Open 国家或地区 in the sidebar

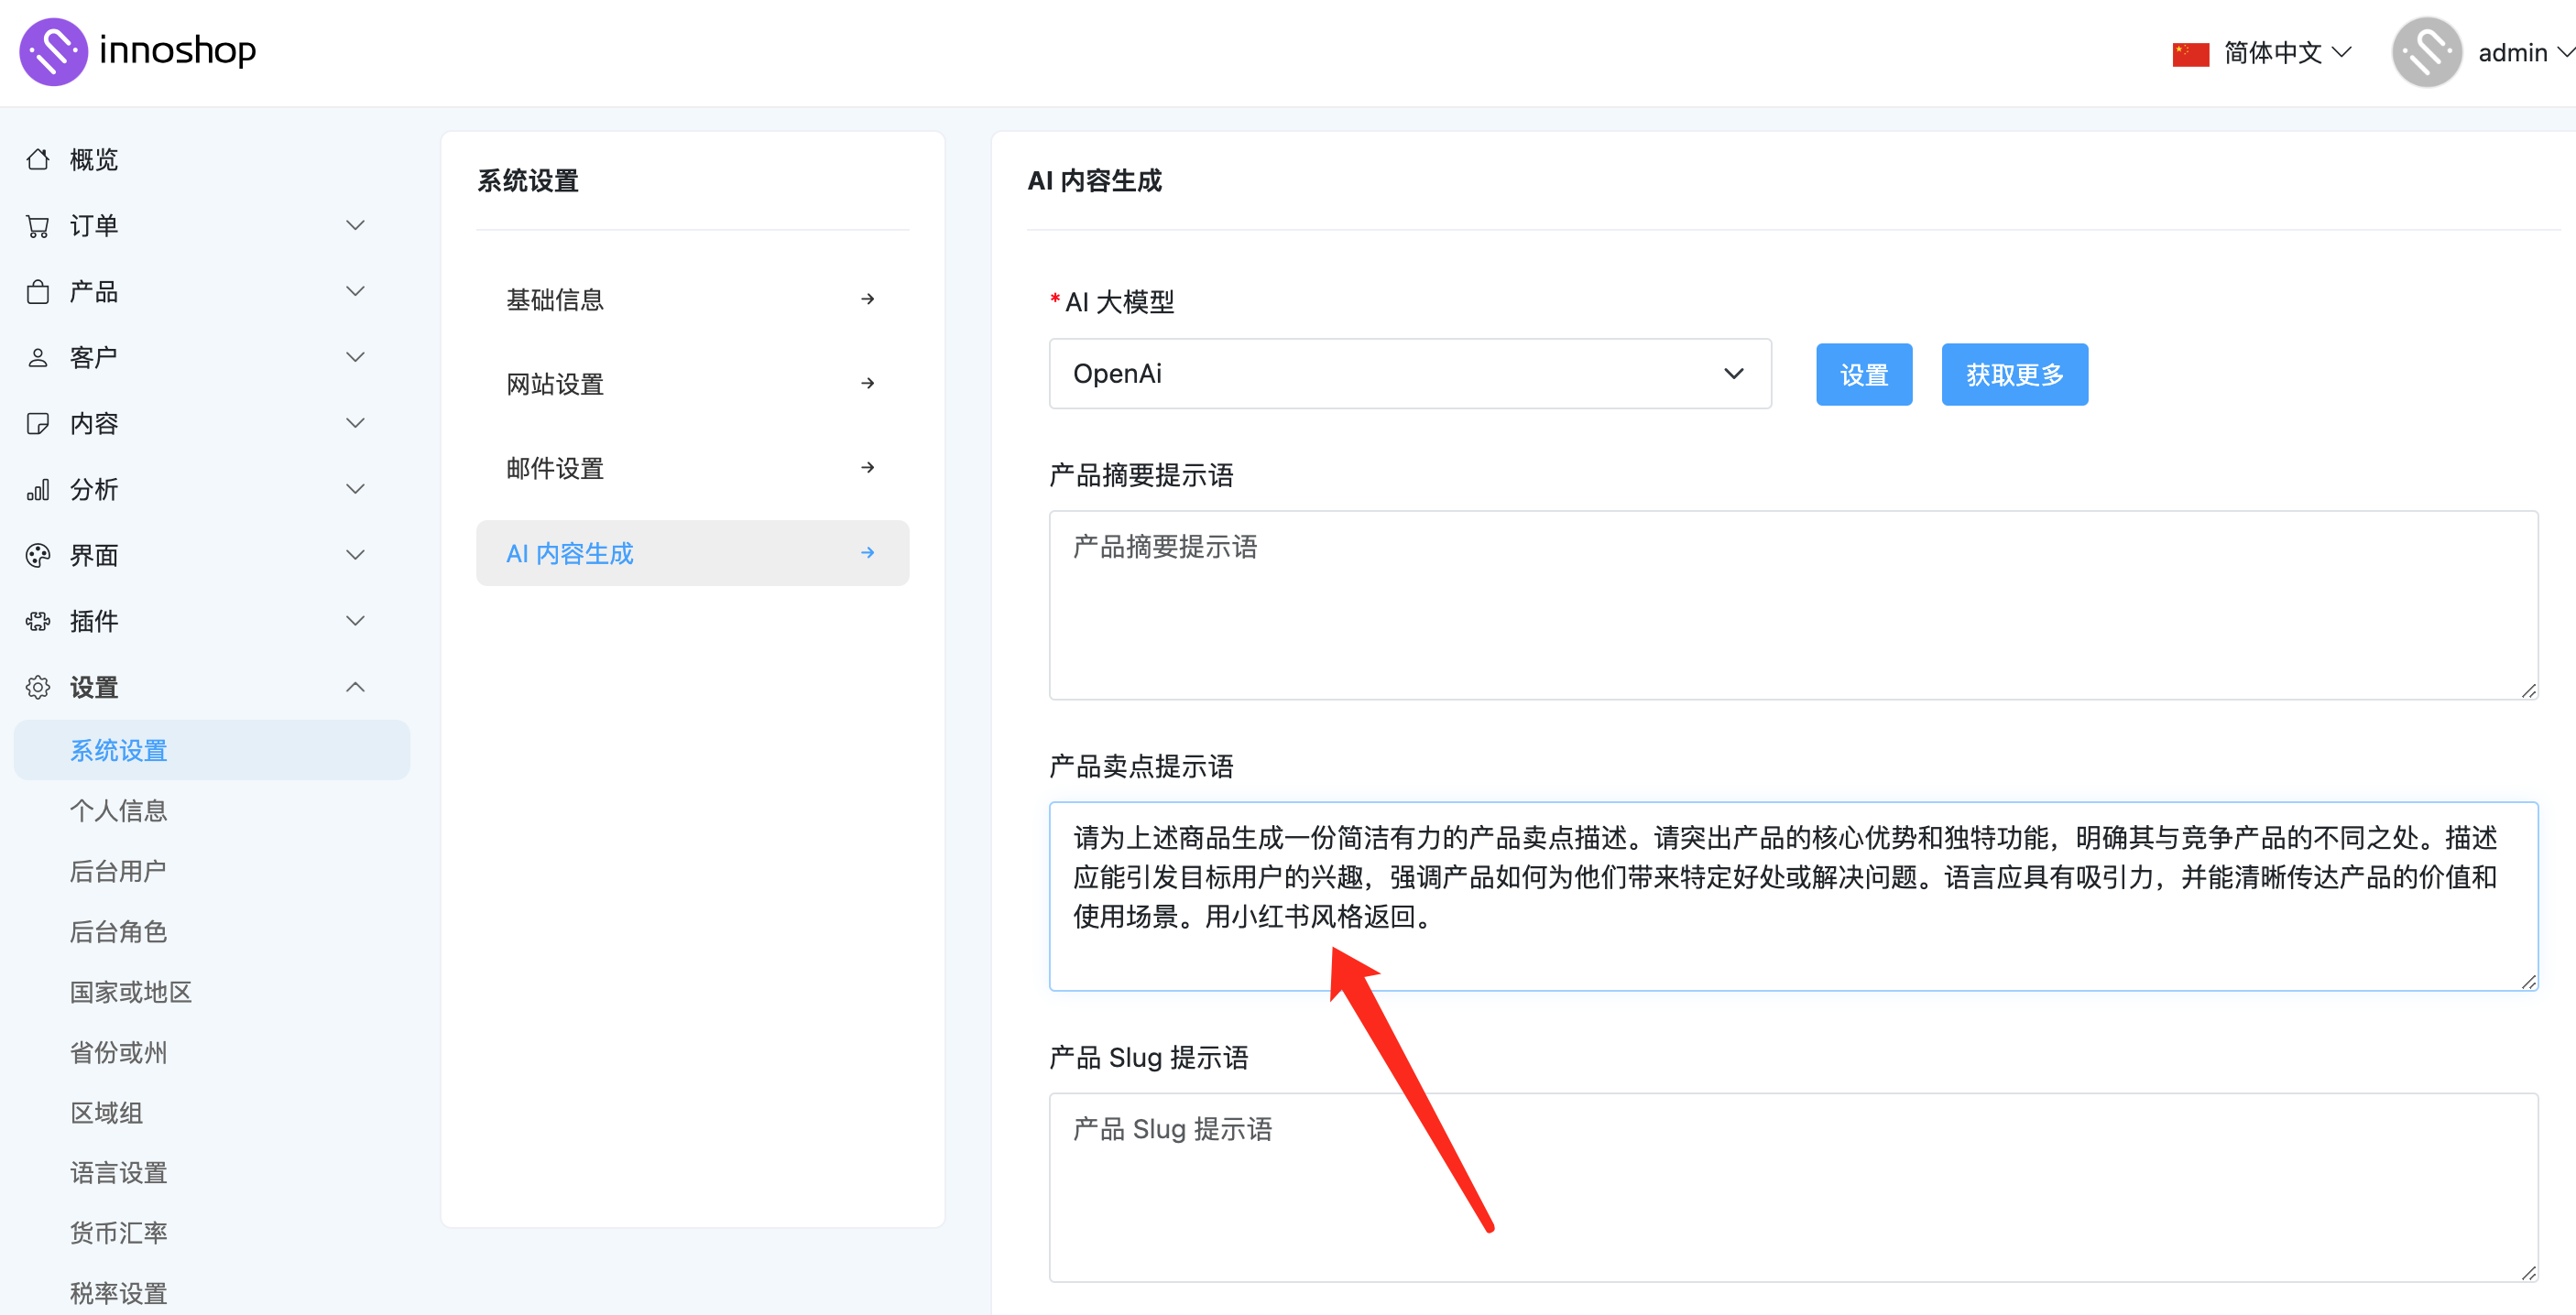pos(130,992)
